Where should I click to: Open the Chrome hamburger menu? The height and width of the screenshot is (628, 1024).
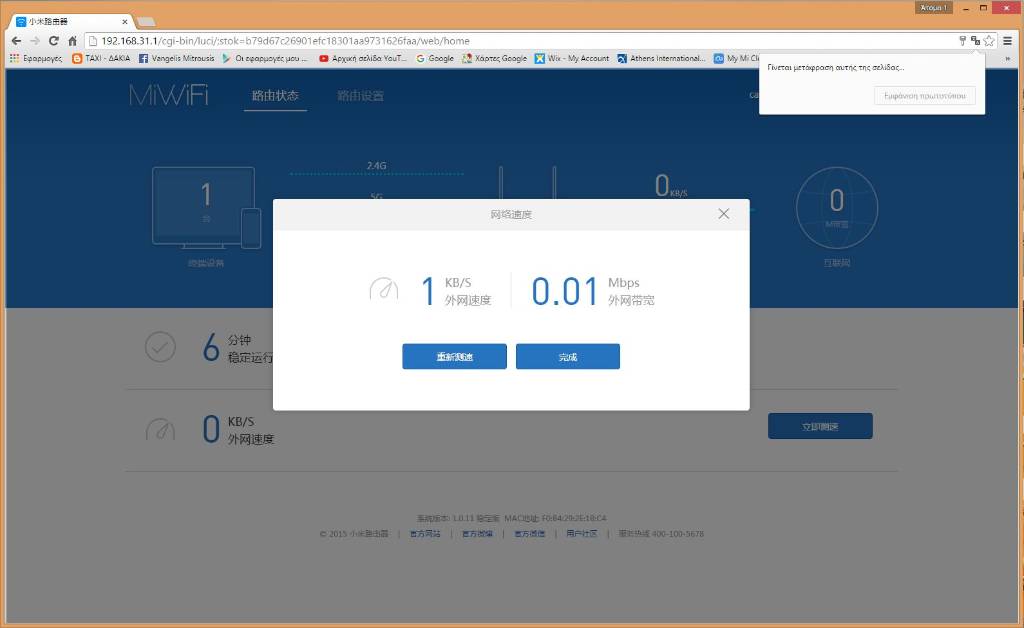tap(1008, 41)
